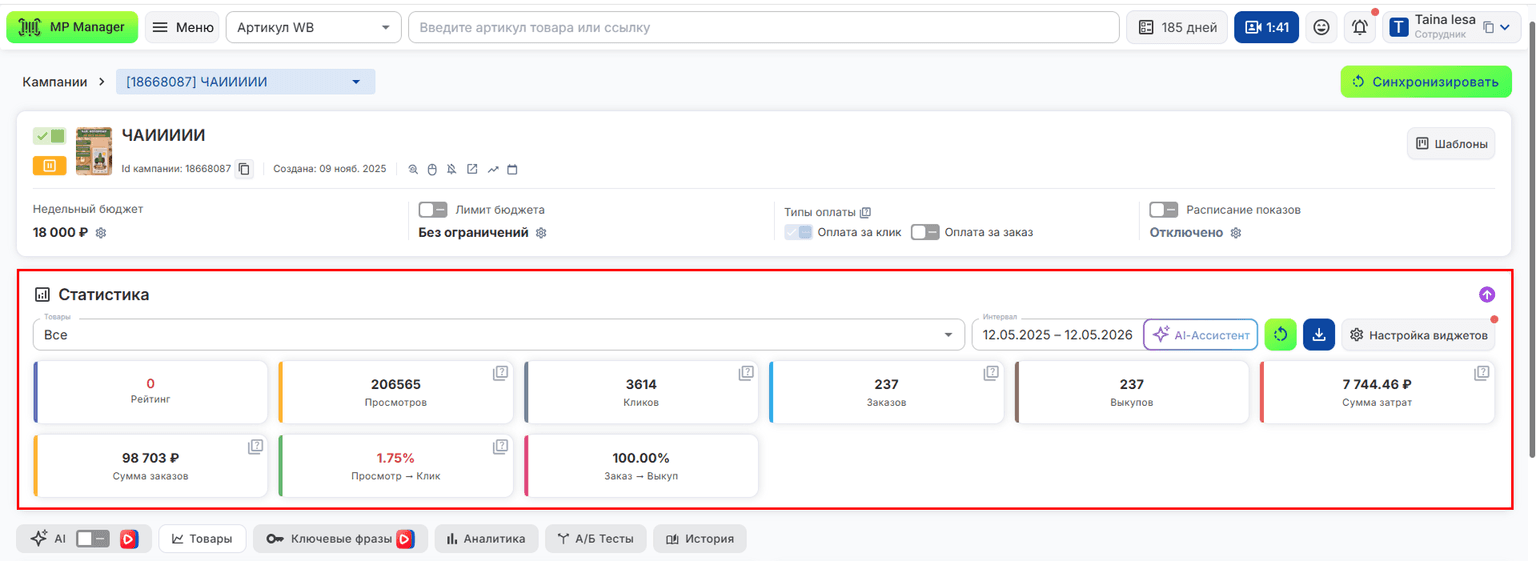Click the trend line chart icon
Image resolution: width=1536 pixels, height=561 pixels.
pyautogui.click(x=492, y=169)
